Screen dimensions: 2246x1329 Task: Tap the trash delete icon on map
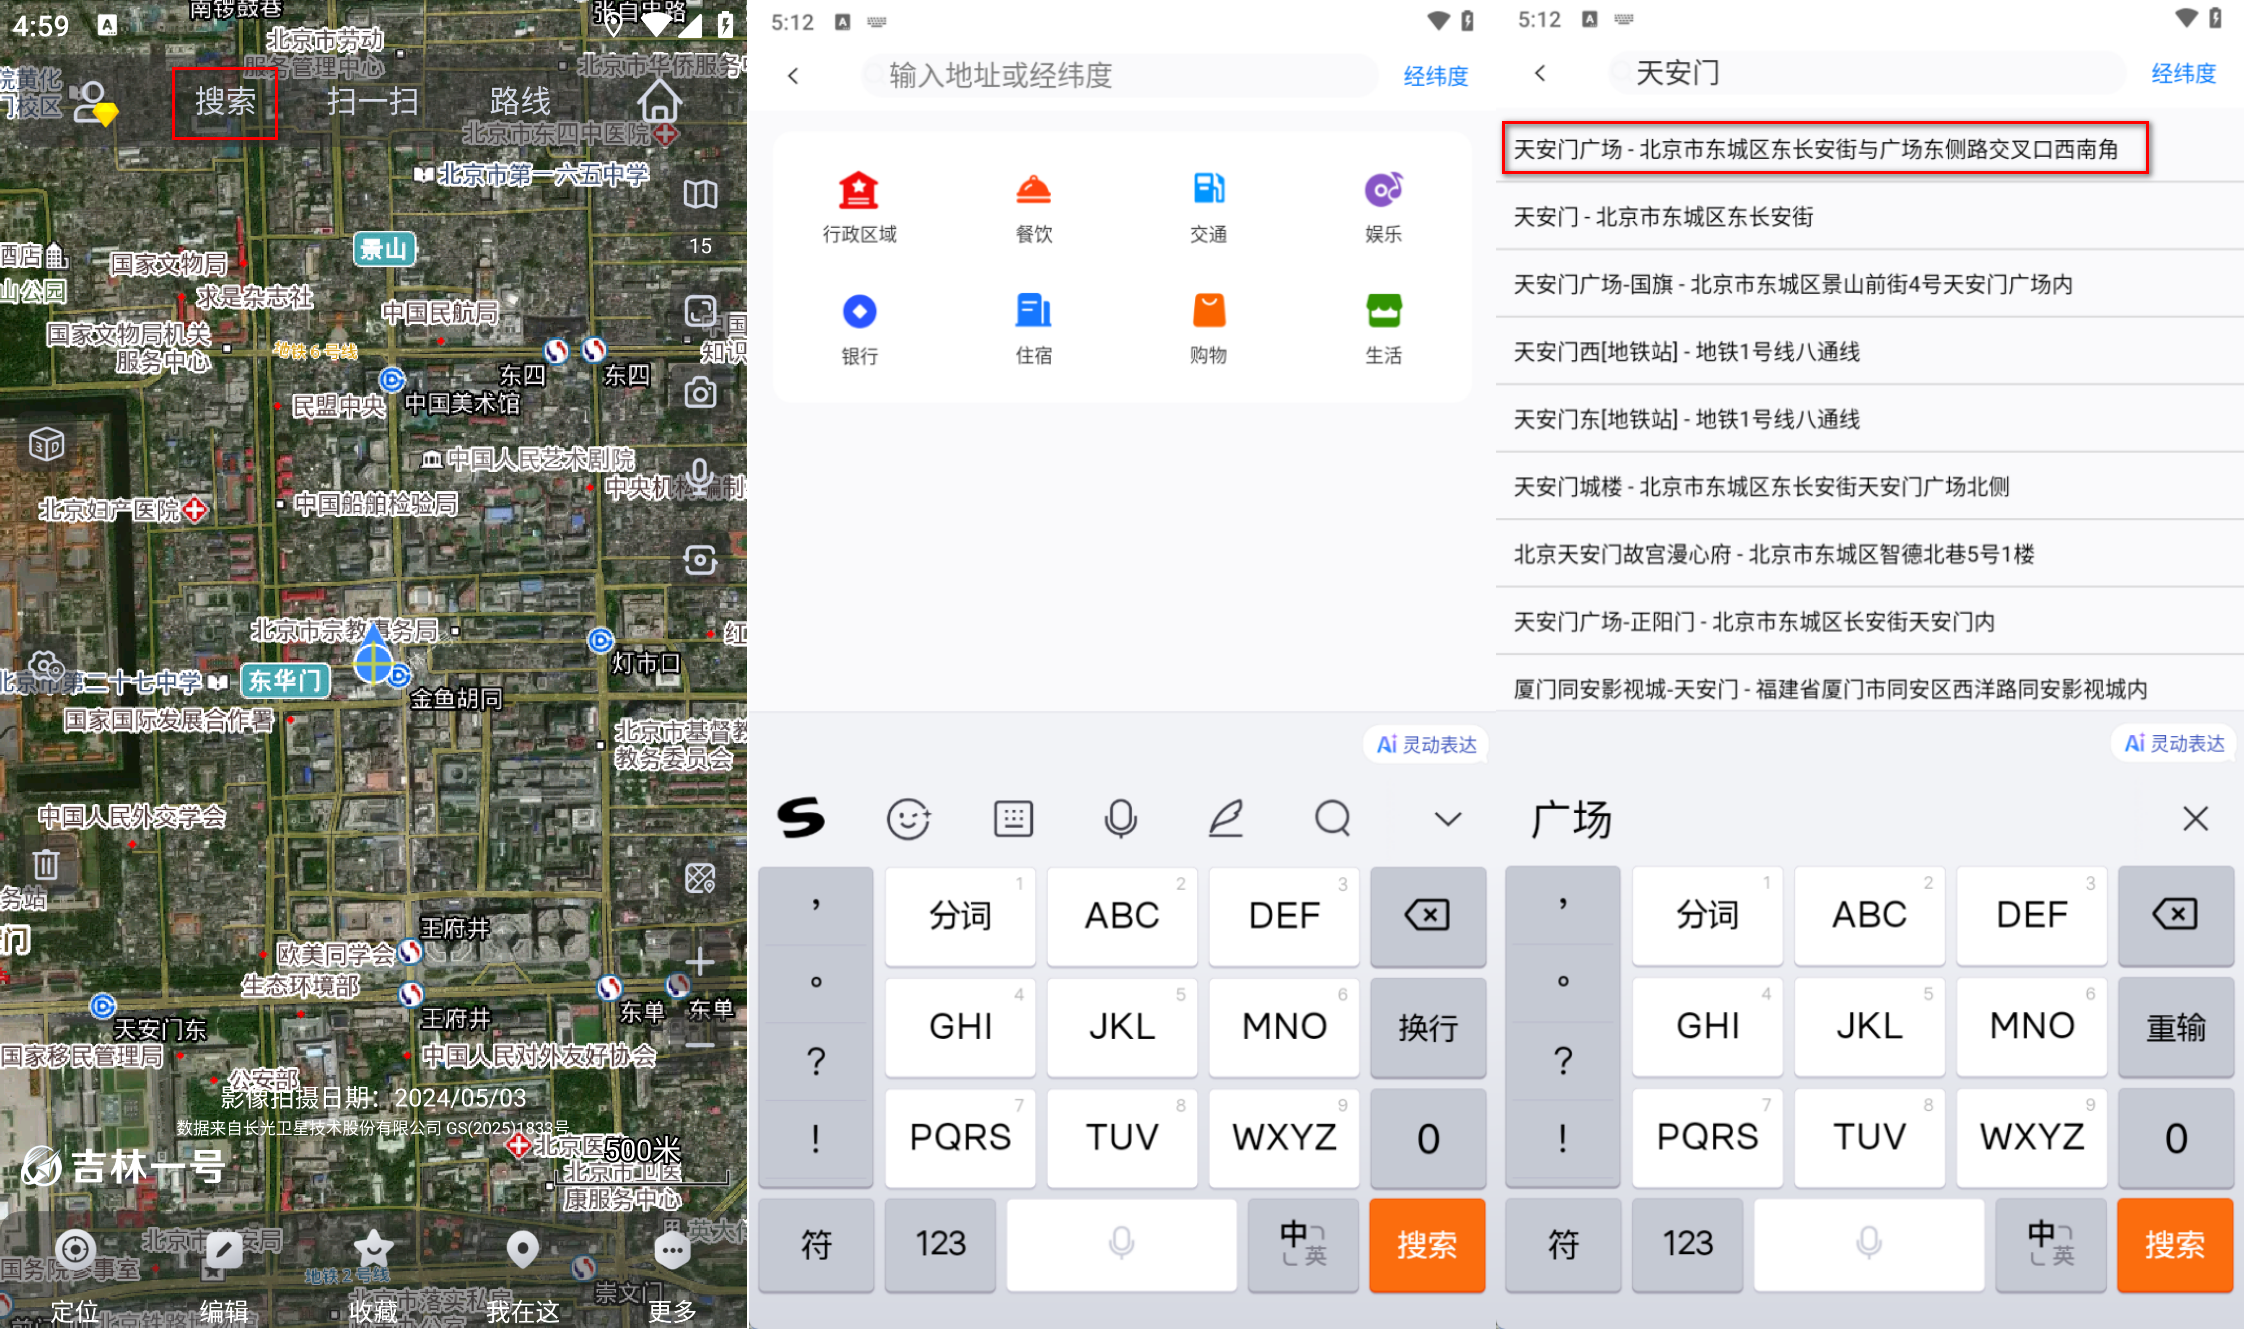(x=46, y=863)
